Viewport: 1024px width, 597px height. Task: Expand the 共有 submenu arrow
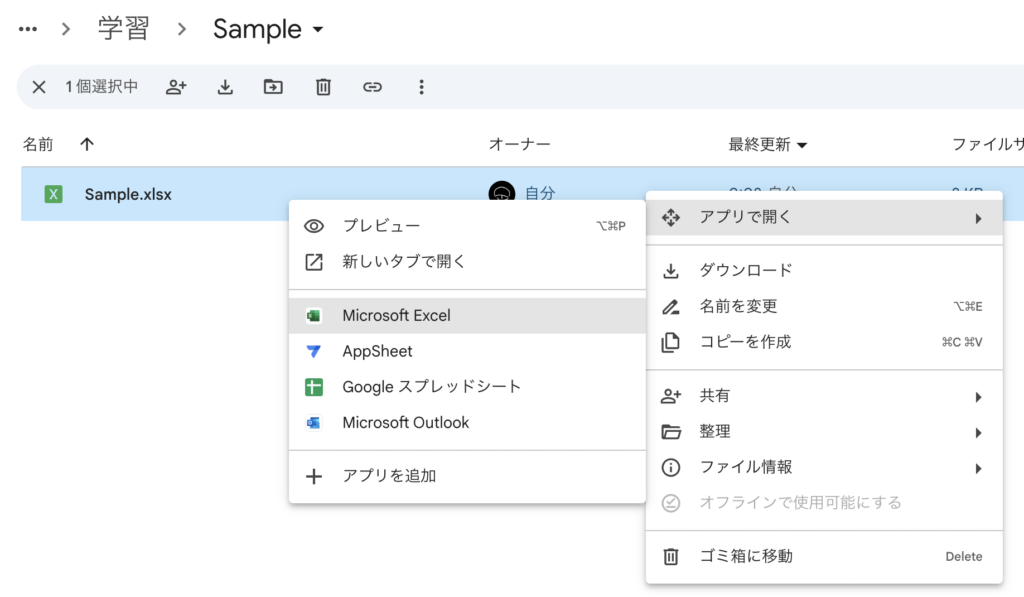[x=978, y=396]
